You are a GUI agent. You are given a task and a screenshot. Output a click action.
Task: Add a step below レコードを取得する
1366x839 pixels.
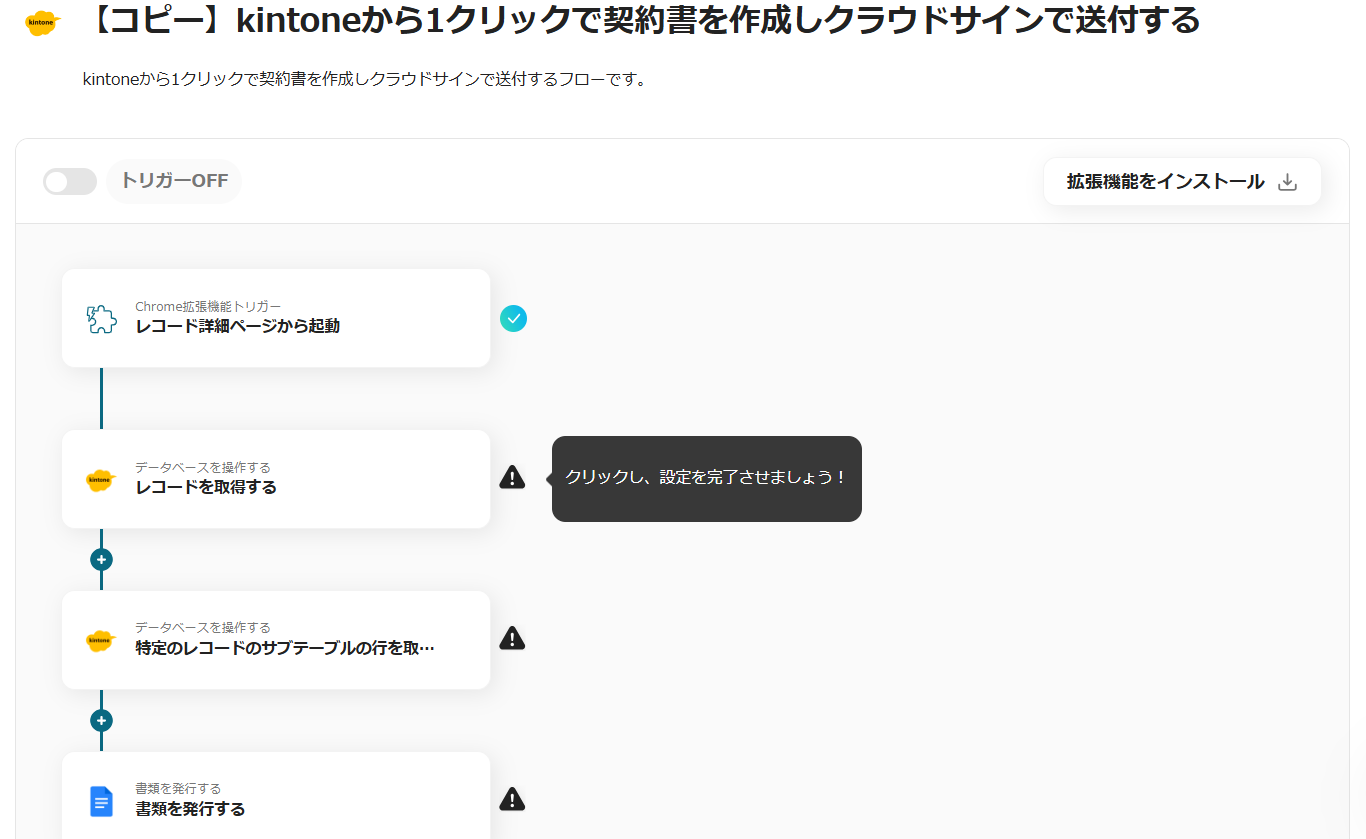point(101,560)
